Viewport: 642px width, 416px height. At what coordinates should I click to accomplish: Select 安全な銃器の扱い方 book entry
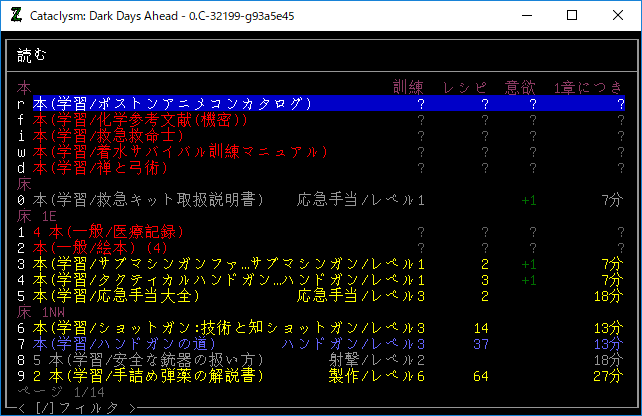click(x=148, y=360)
